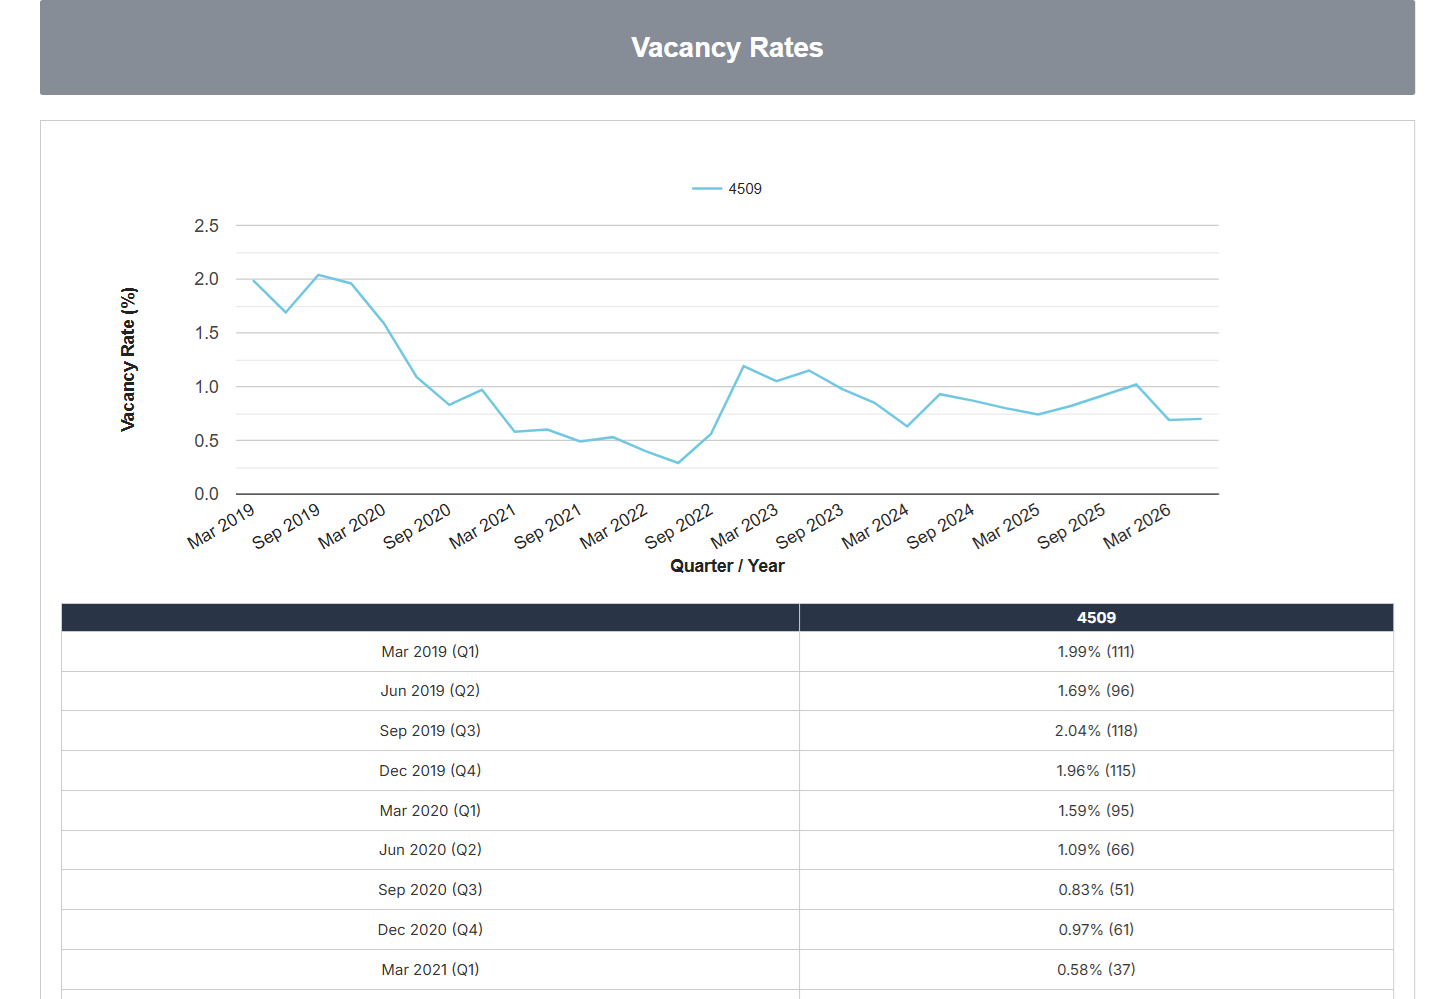Click the Jun 2019 (Q2) row label
The width and height of the screenshot is (1447, 999).
430,691
